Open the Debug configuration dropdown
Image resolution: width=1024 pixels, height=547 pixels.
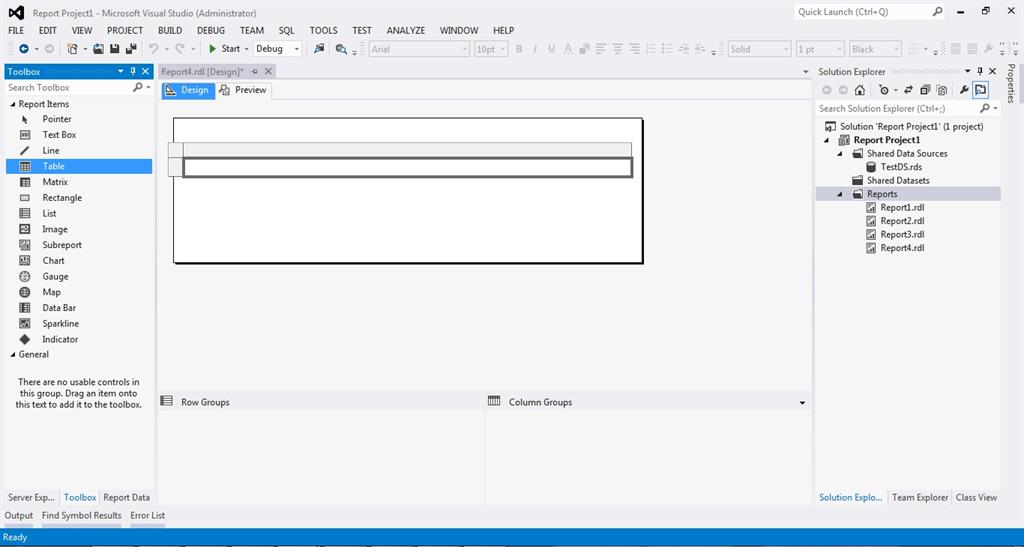pyautogui.click(x=278, y=49)
